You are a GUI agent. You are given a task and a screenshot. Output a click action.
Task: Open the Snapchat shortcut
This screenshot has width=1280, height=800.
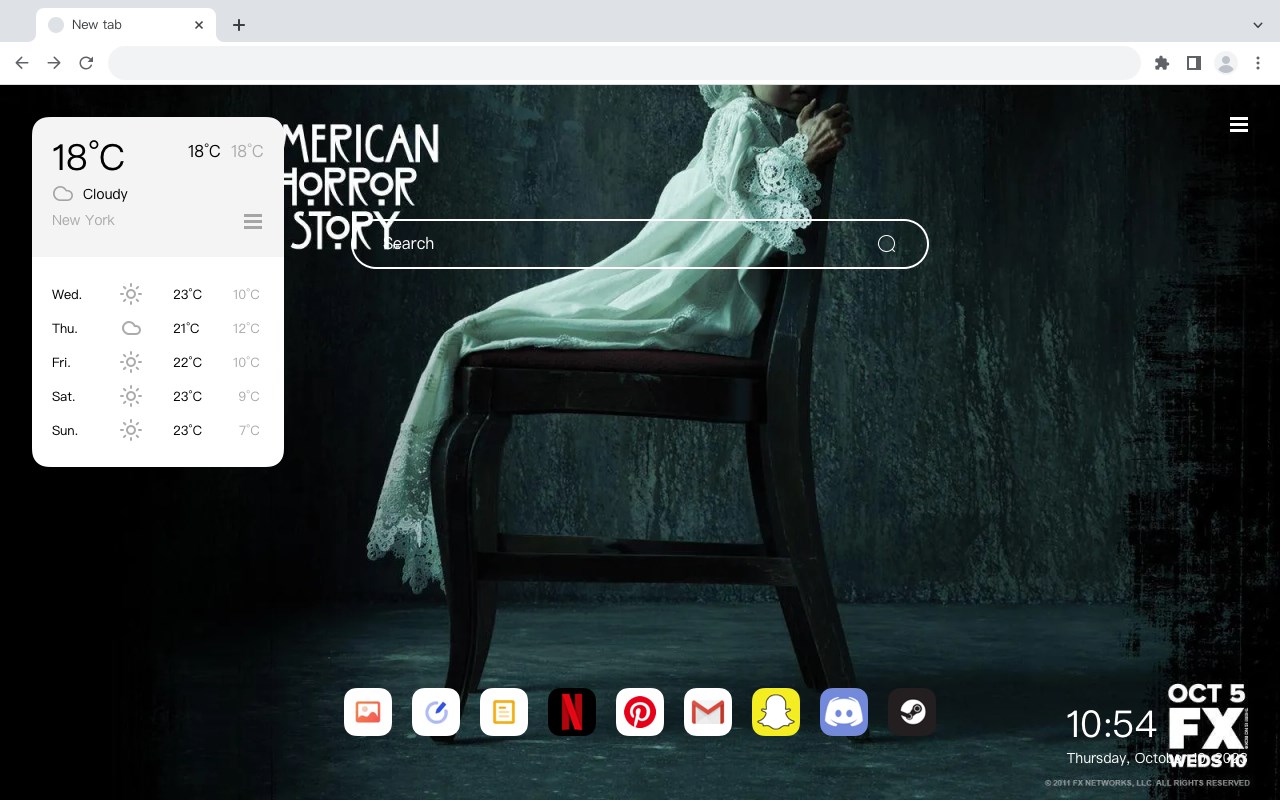coord(776,712)
